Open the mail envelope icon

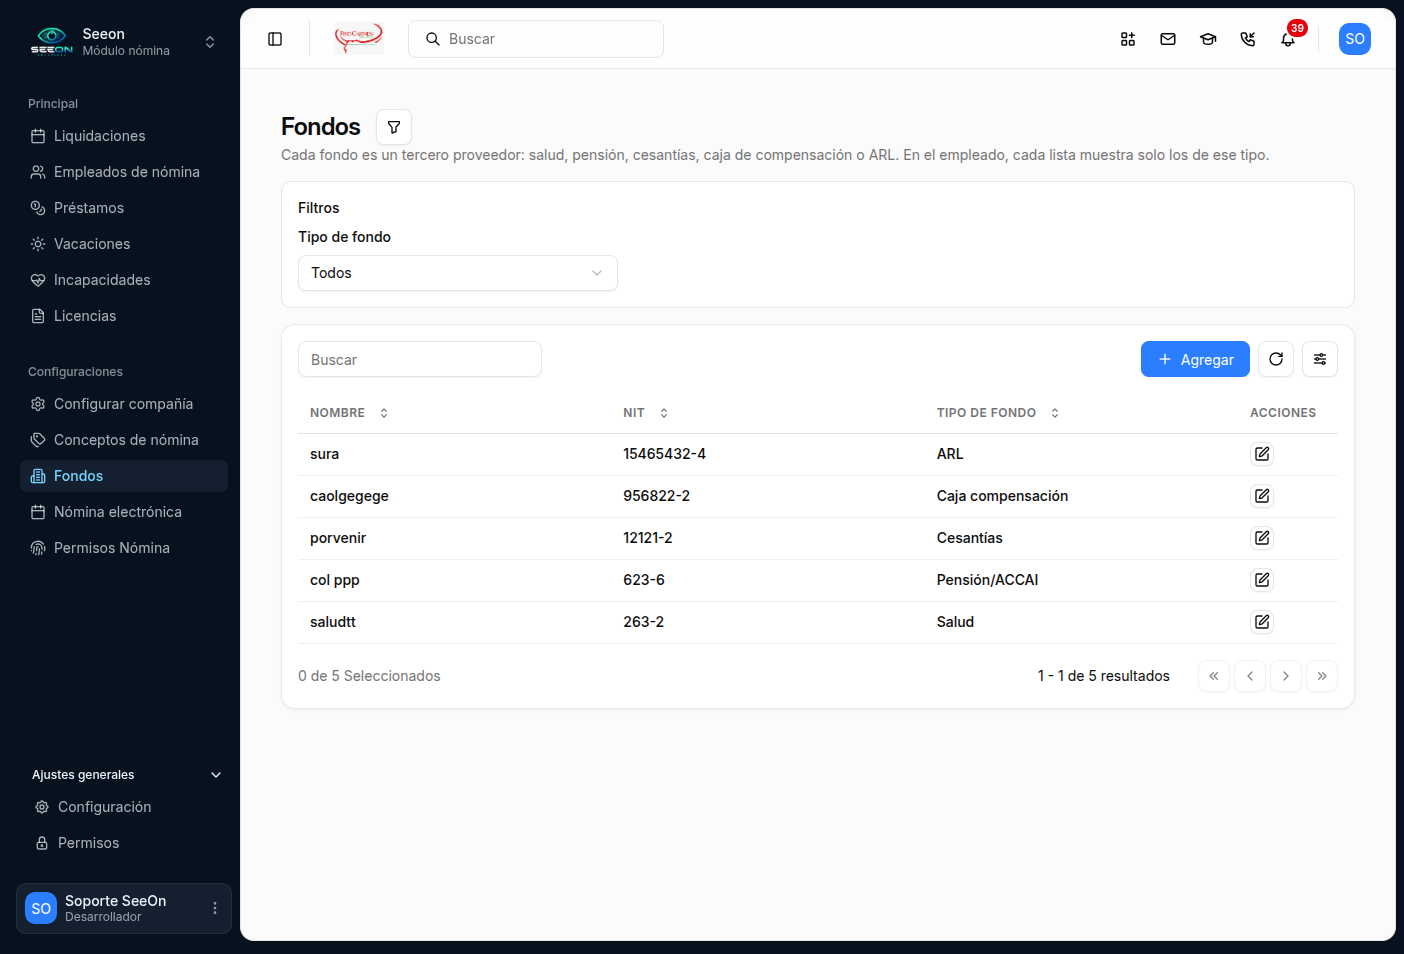1168,39
